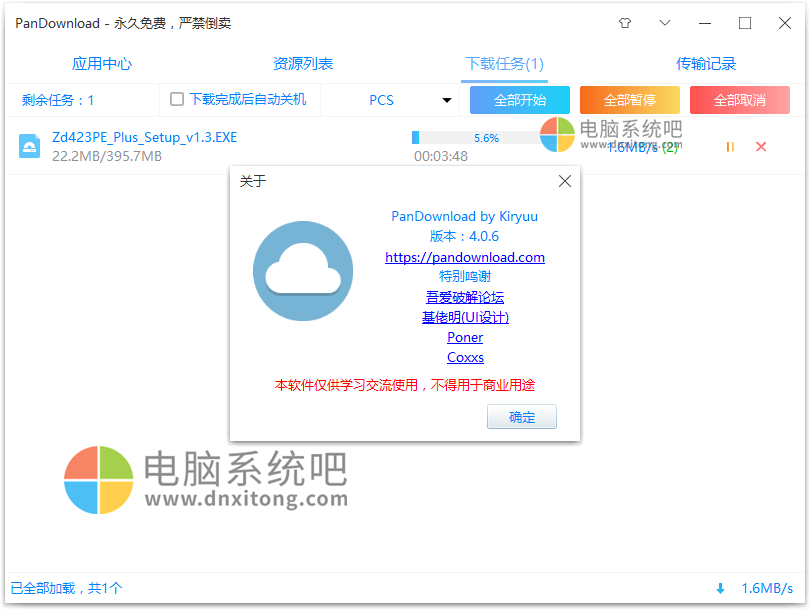Click the download speed arrow icon in status bar
The width and height of the screenshot is (810, 610).
coord(721,588)
